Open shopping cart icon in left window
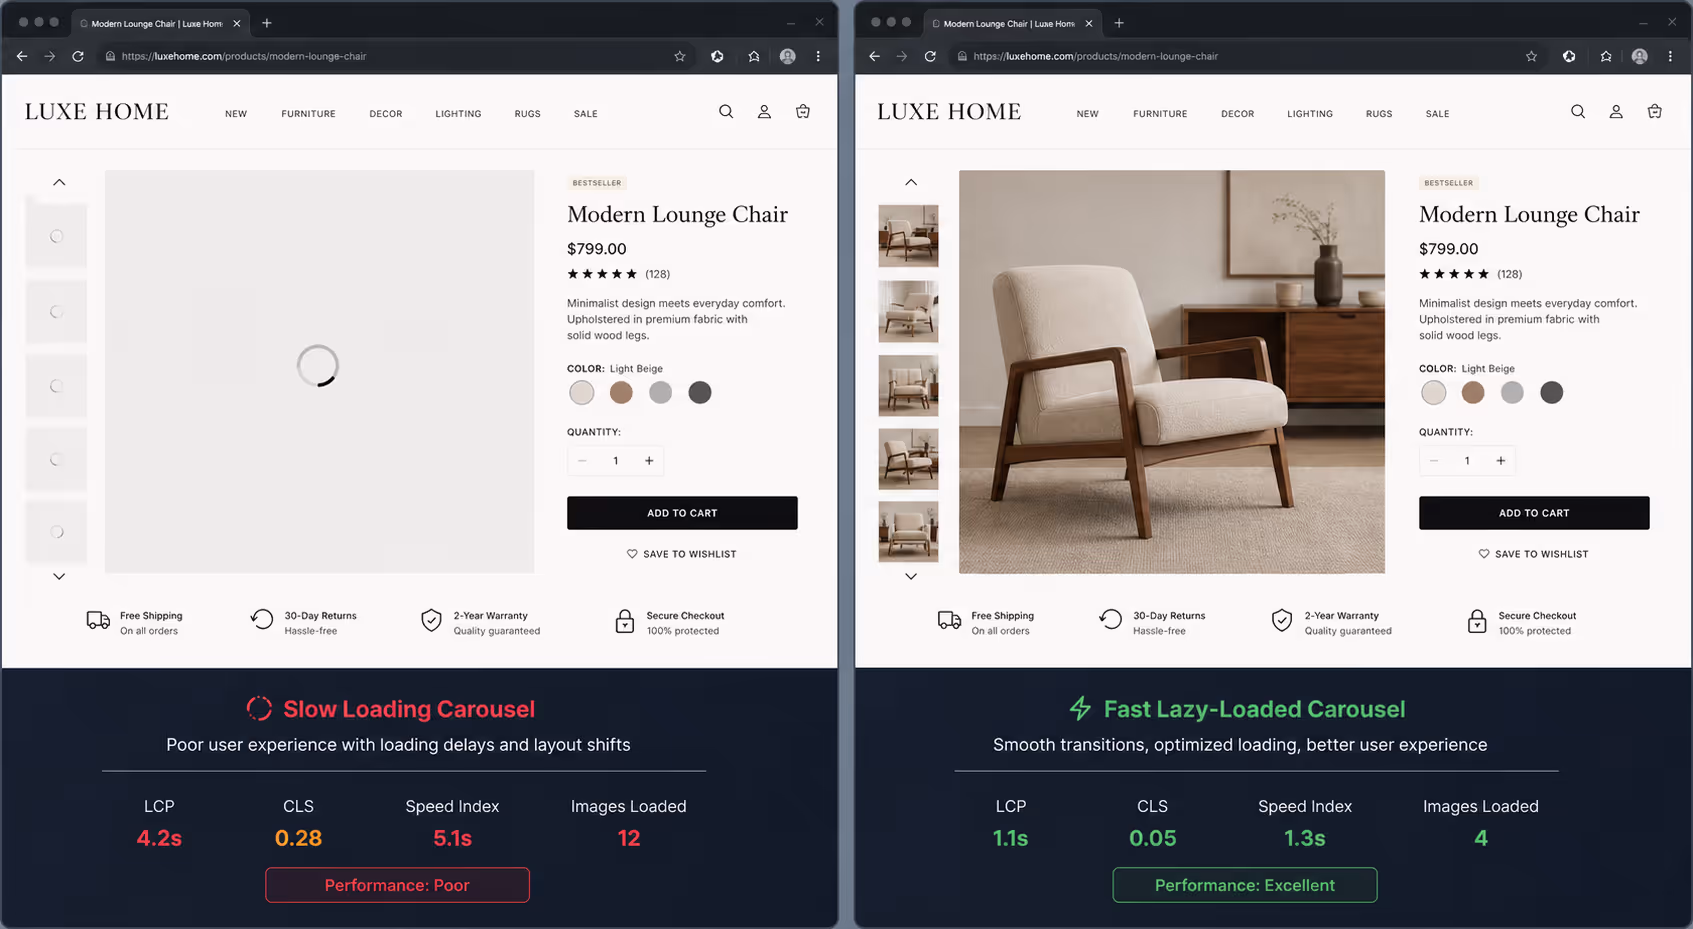 tap(803, 112)
